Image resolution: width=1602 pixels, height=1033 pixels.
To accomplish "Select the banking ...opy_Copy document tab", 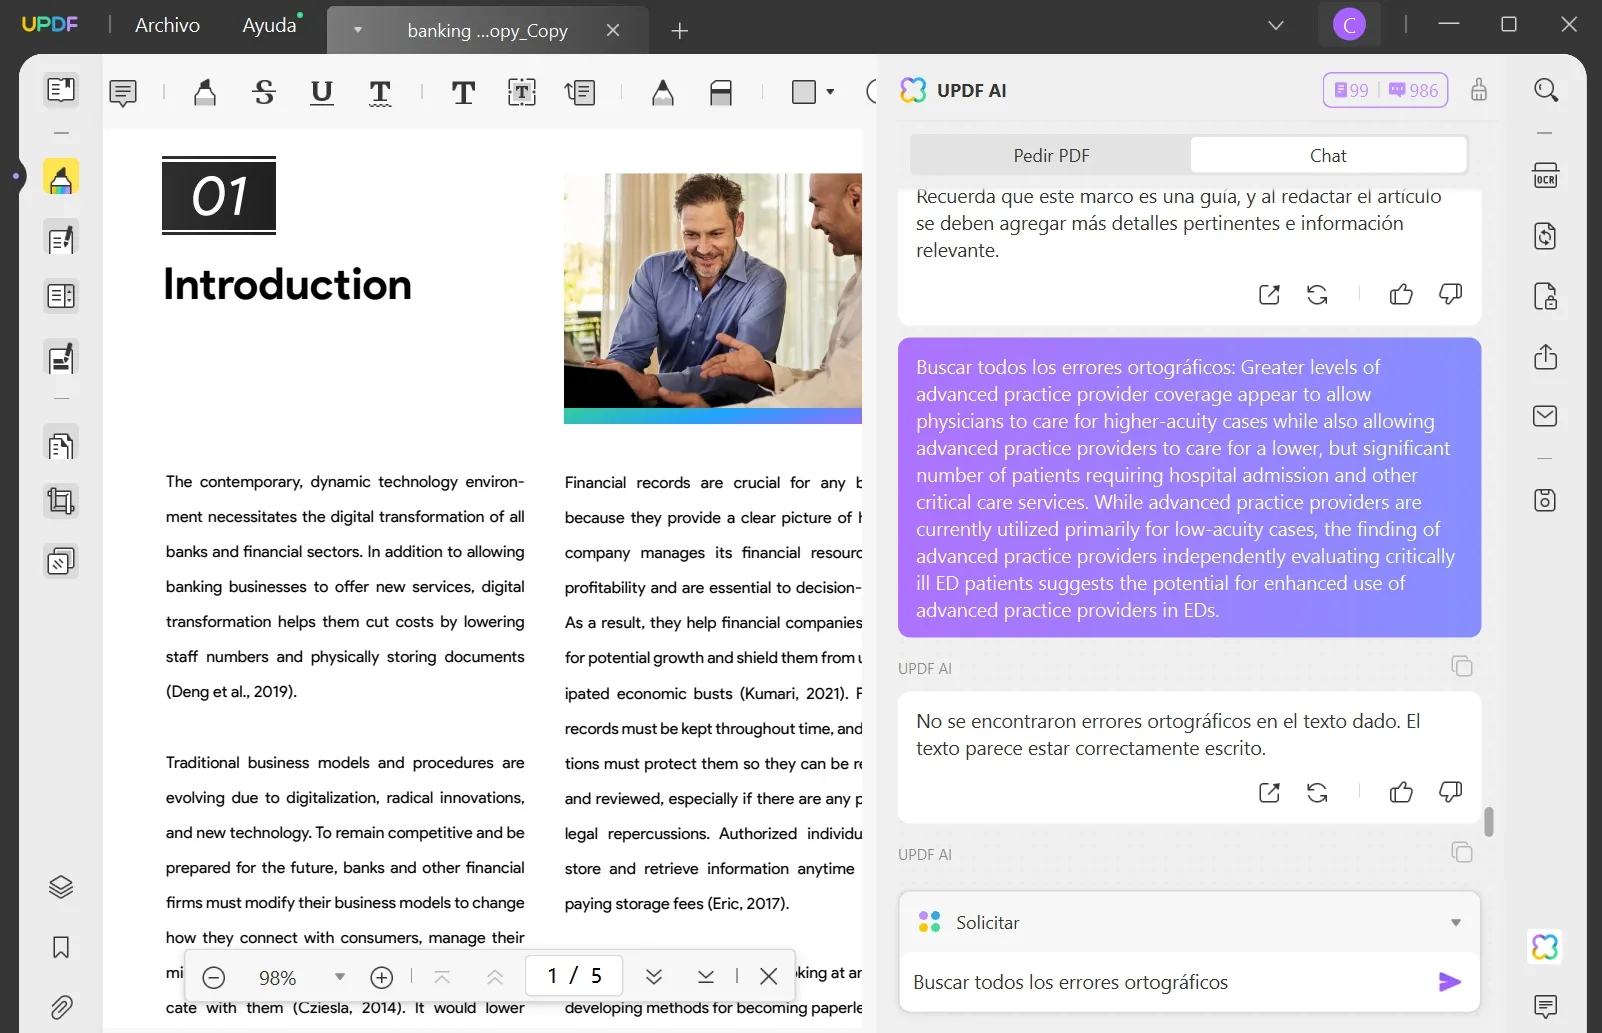I will point(487,31).
